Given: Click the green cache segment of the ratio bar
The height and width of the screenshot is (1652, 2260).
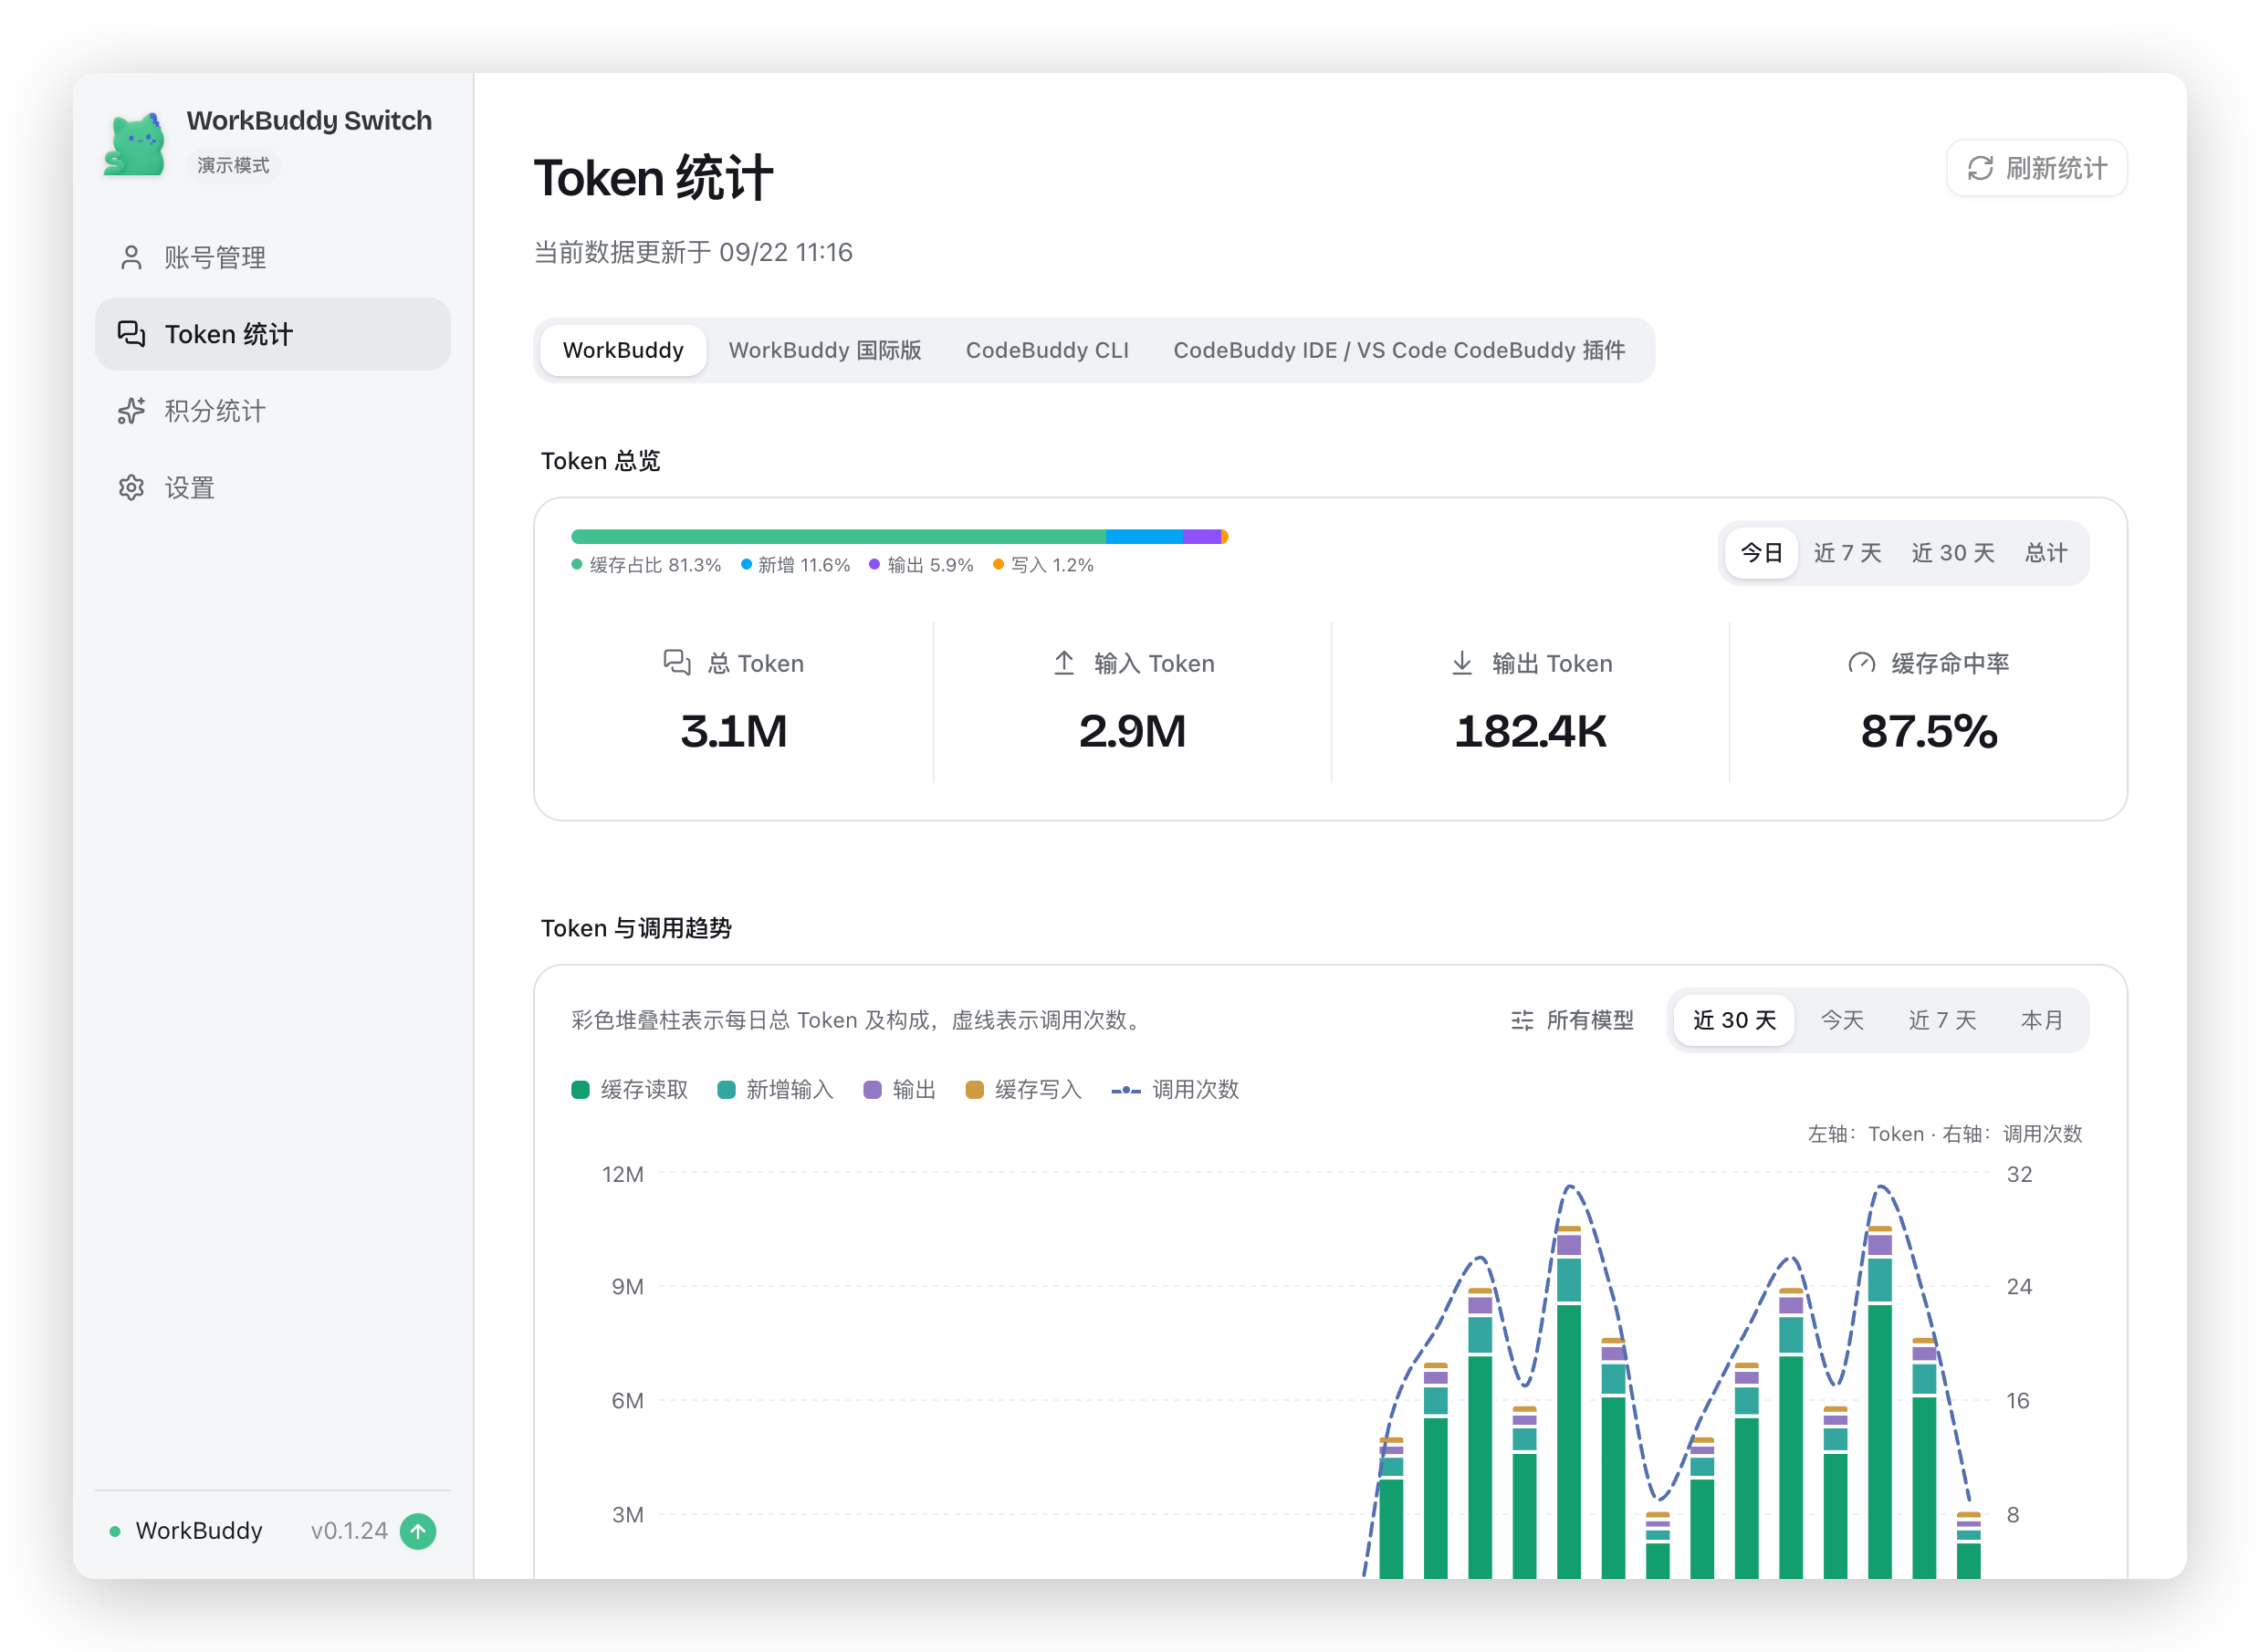Looking at the screenshot, I should coord(838,537).
